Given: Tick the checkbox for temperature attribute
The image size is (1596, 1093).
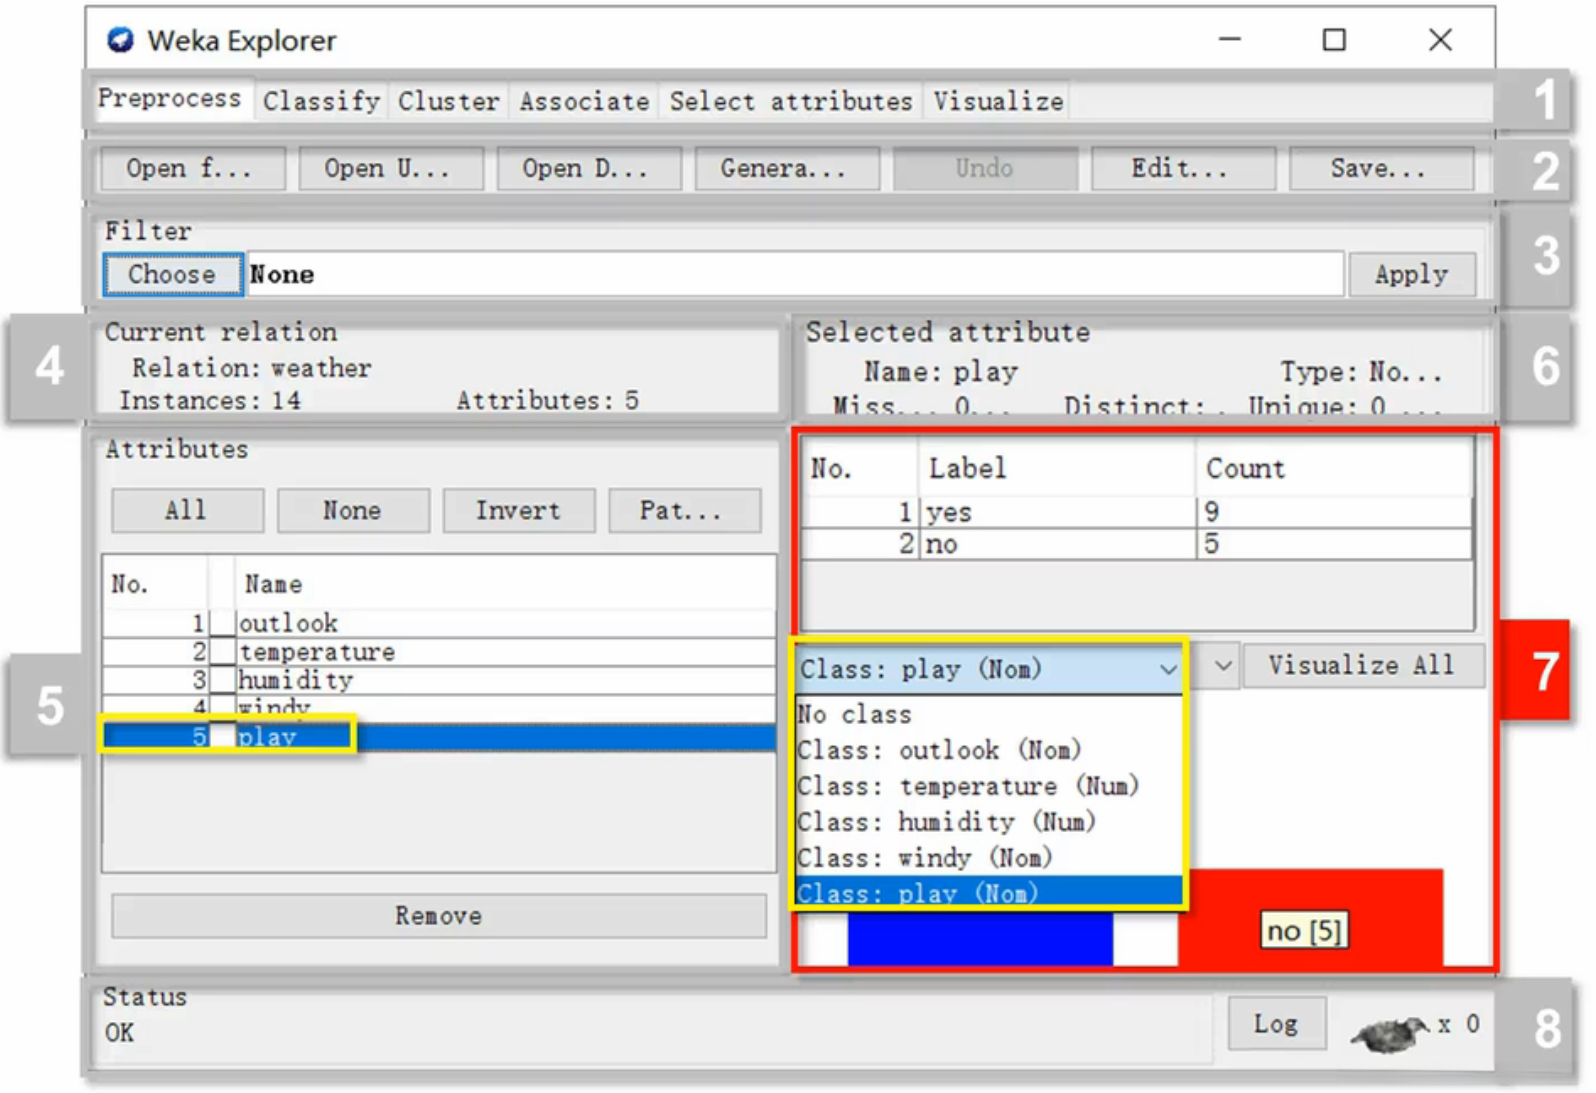Looking at the screenshot, I should pyautogui.click(x=222, y=652).
